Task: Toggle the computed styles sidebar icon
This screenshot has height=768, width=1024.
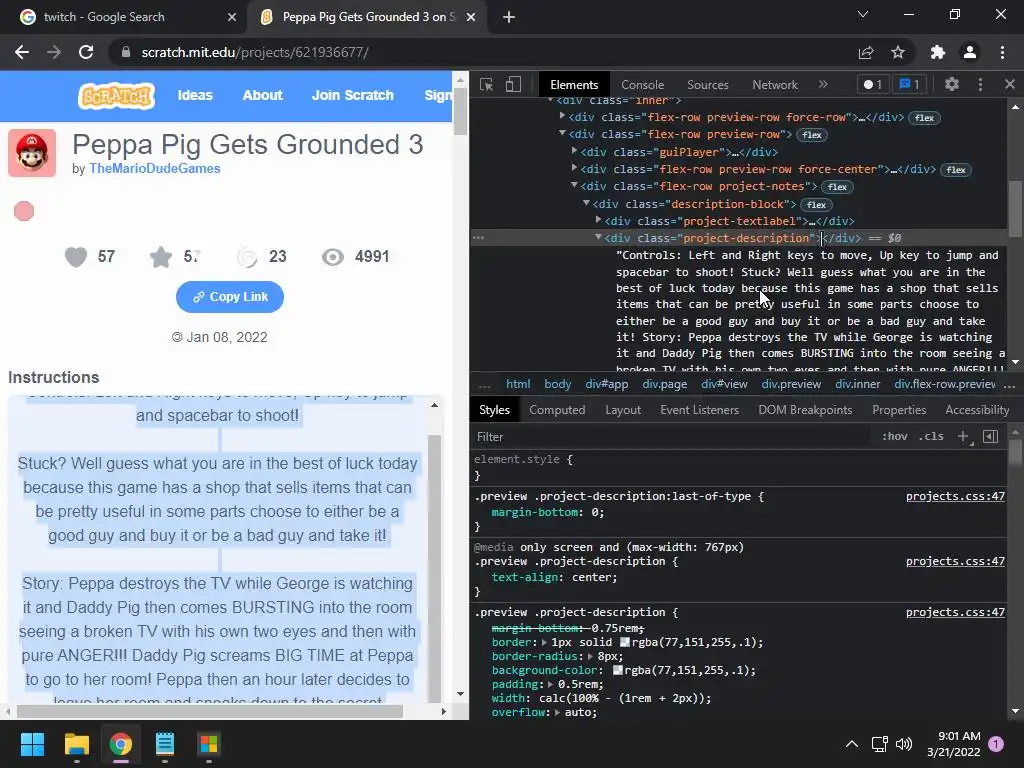Action: pyautogui.click(x=991, y=436)
